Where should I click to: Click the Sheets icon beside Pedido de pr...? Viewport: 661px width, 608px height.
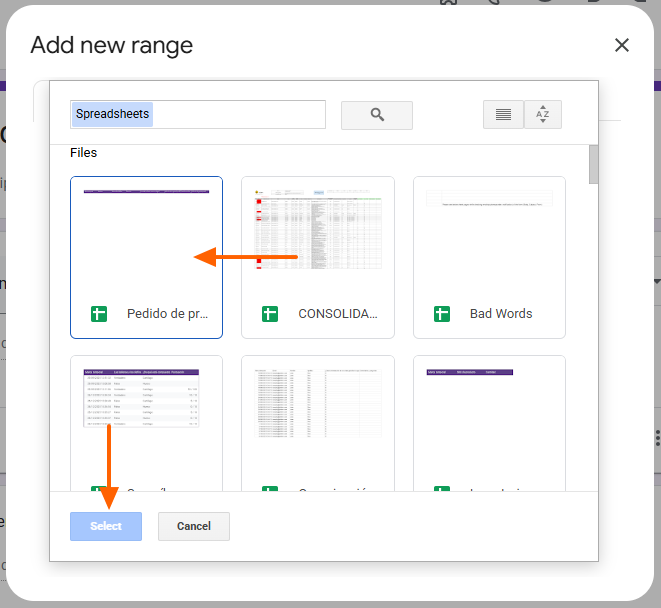[99, 314]
